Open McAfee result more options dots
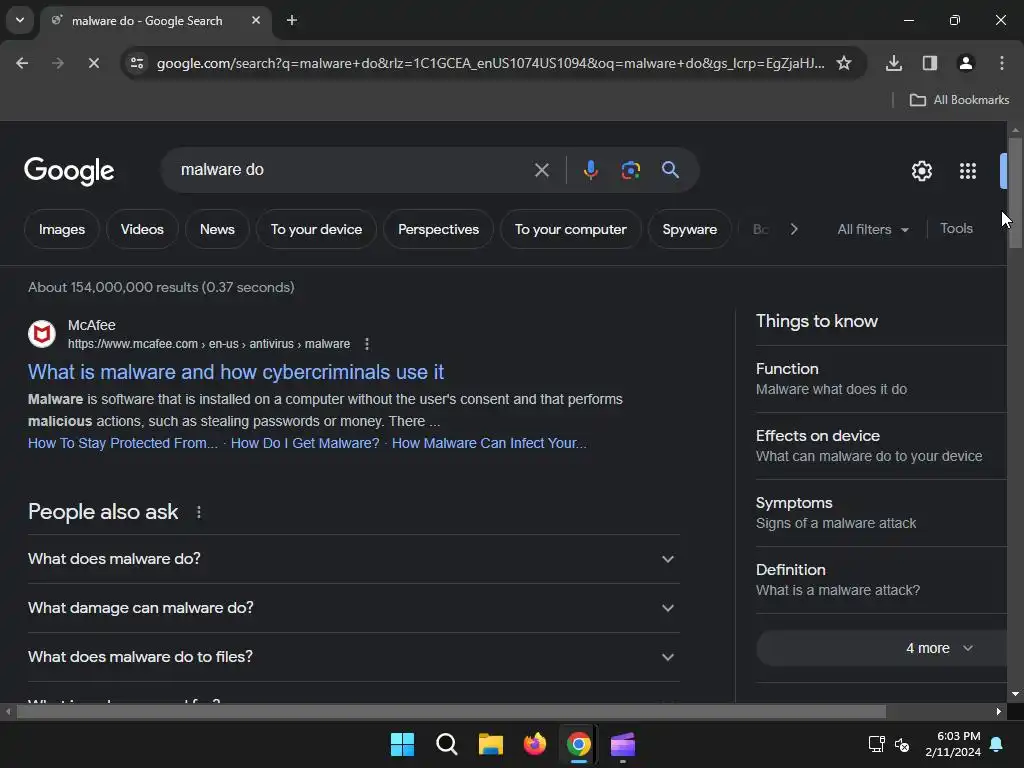Viewport: 1024px width, 768px height. tap(367, 344)
